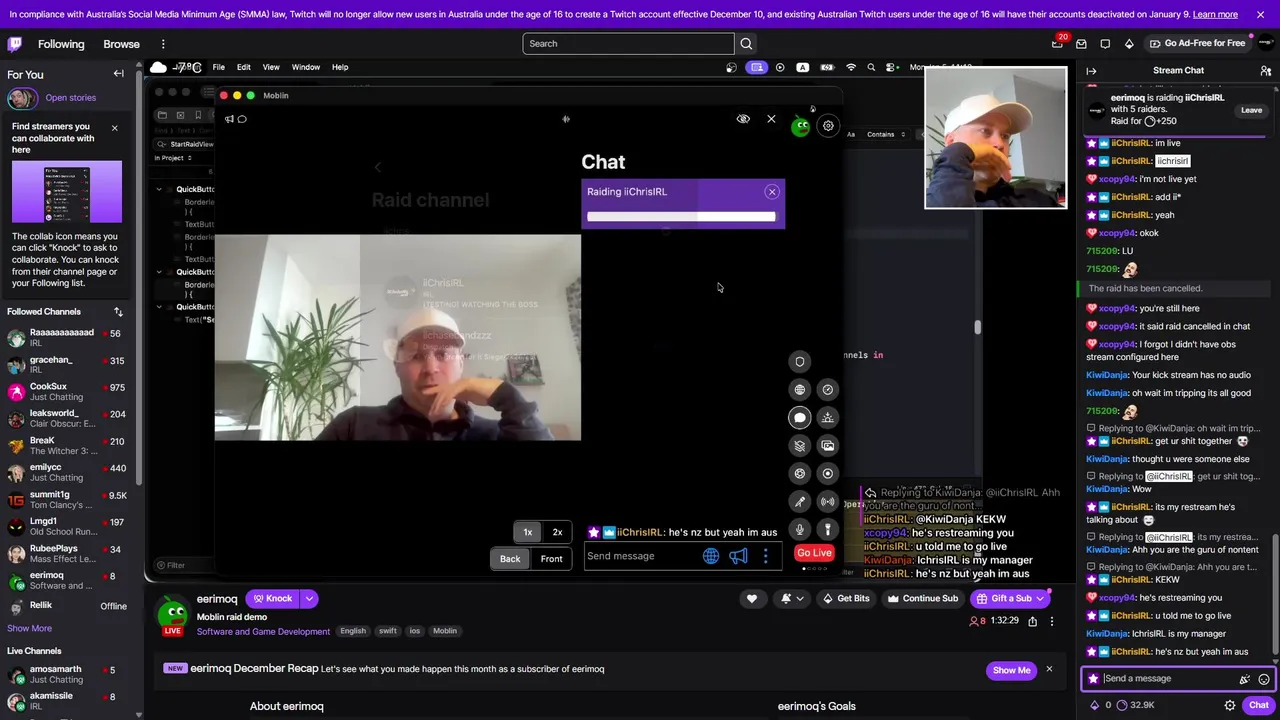Toggle the Moblin flashlight torch button
The width and height of the screenshot is (1280, 720).
827,530
